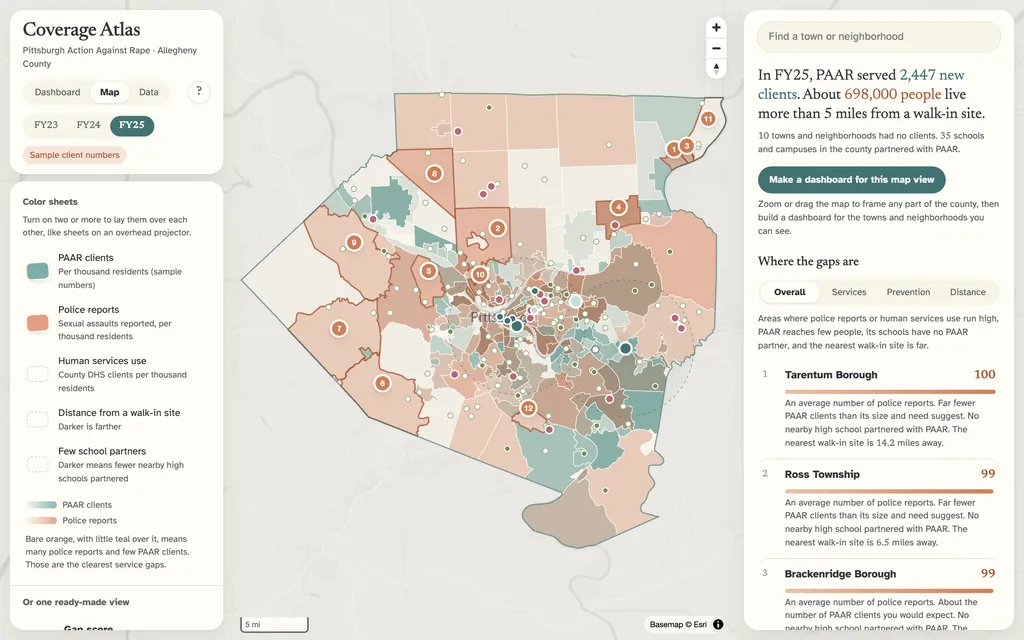
Task: Select map gap marker number 3
Action: point(686,146)
